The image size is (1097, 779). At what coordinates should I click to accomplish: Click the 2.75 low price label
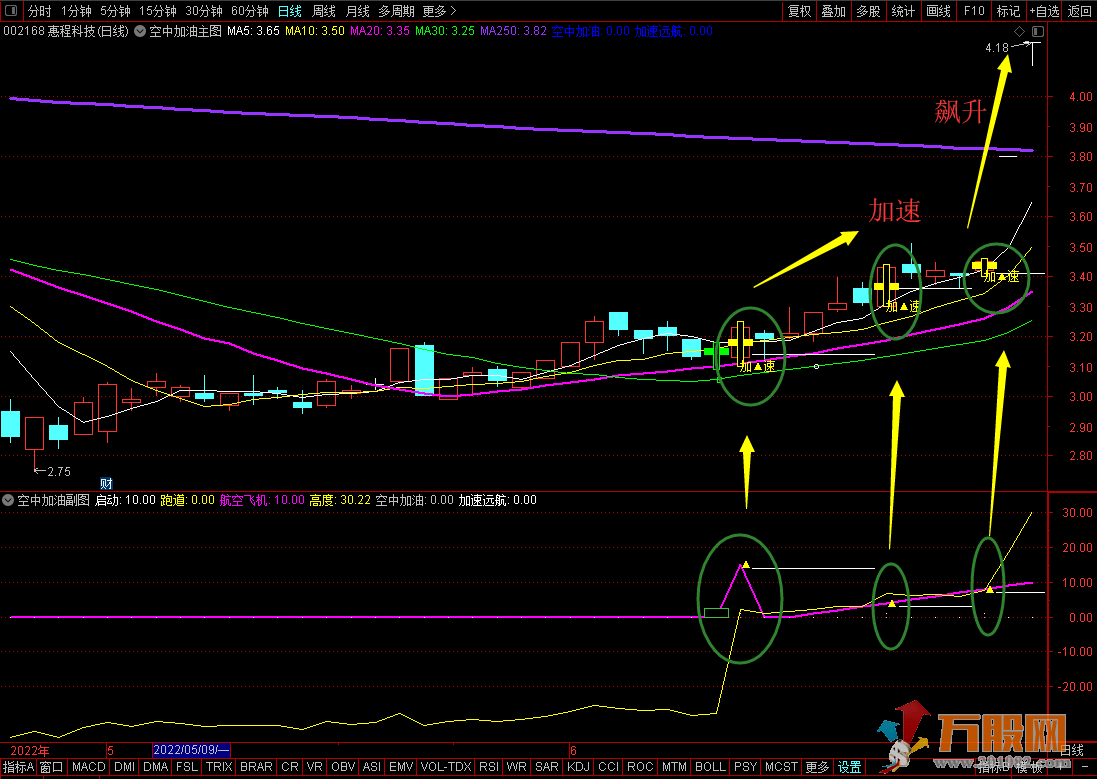59,472
